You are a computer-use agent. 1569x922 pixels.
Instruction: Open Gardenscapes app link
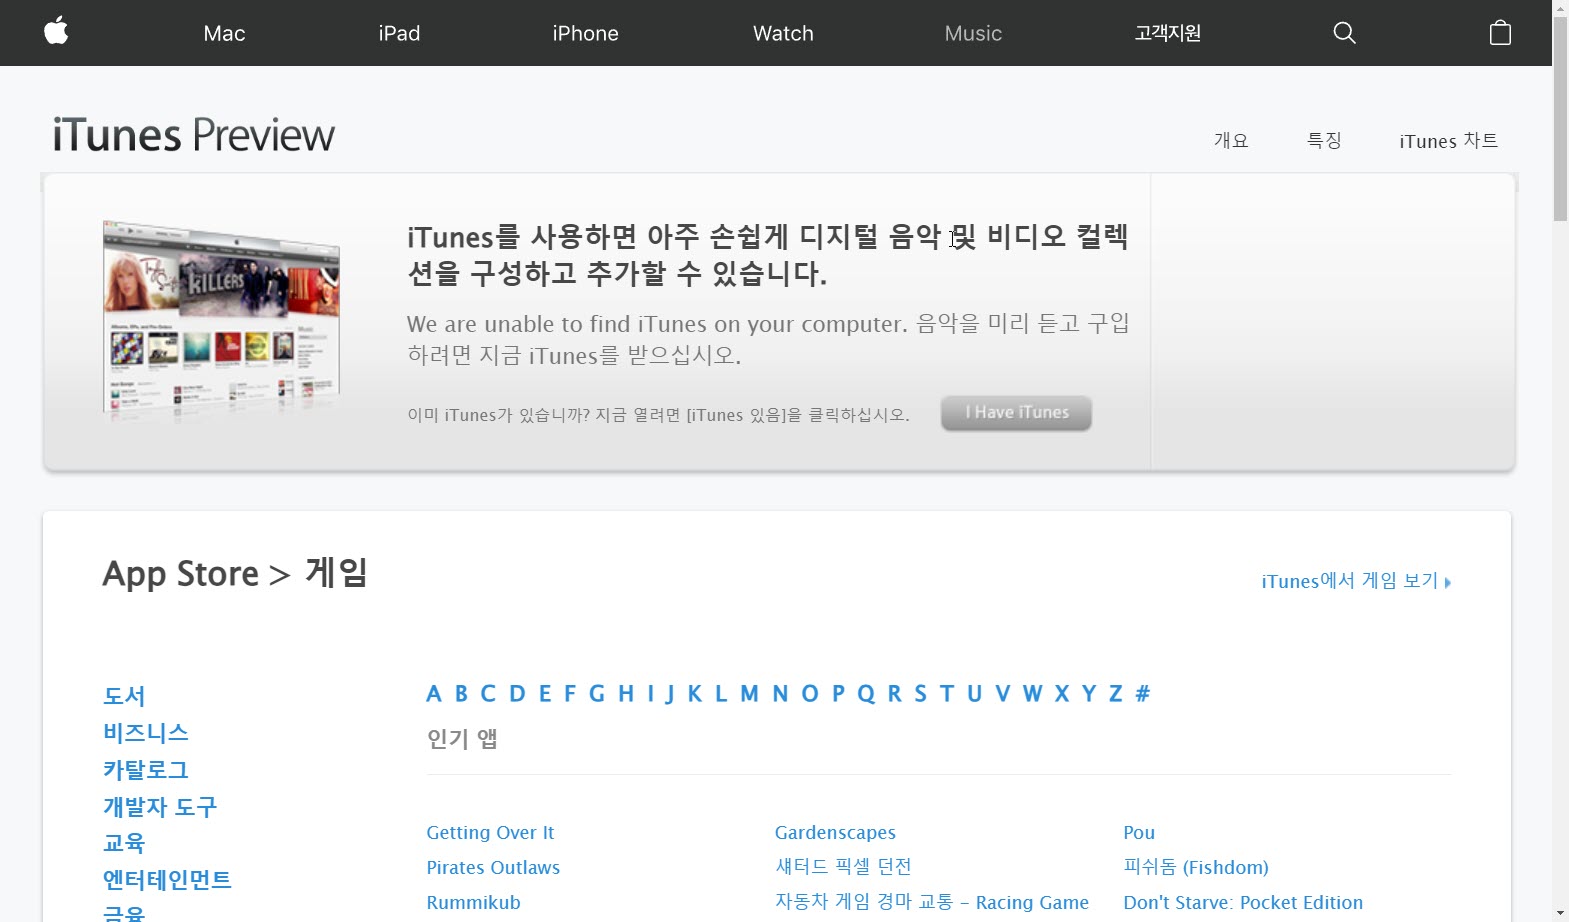tap(835, 832)
